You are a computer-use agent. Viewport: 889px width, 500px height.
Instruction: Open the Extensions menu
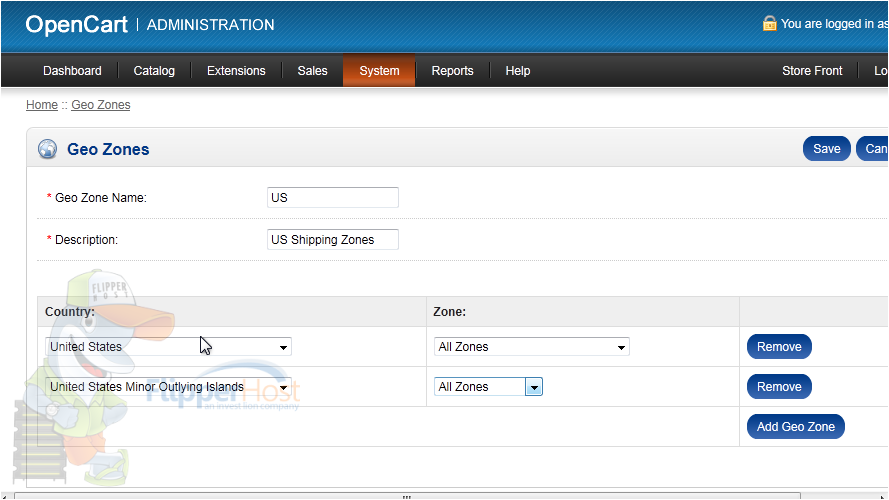click(x=236, y=71)
